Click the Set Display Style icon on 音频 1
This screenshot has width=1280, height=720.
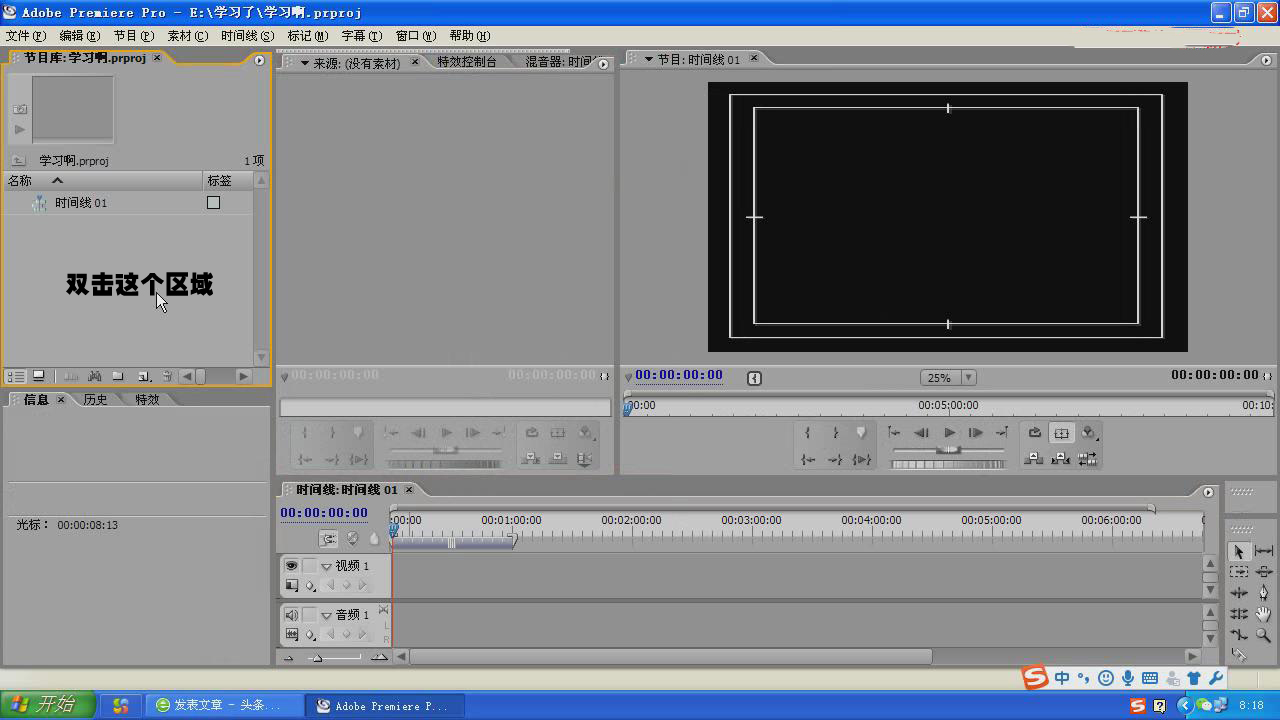[x=292, y=634]
